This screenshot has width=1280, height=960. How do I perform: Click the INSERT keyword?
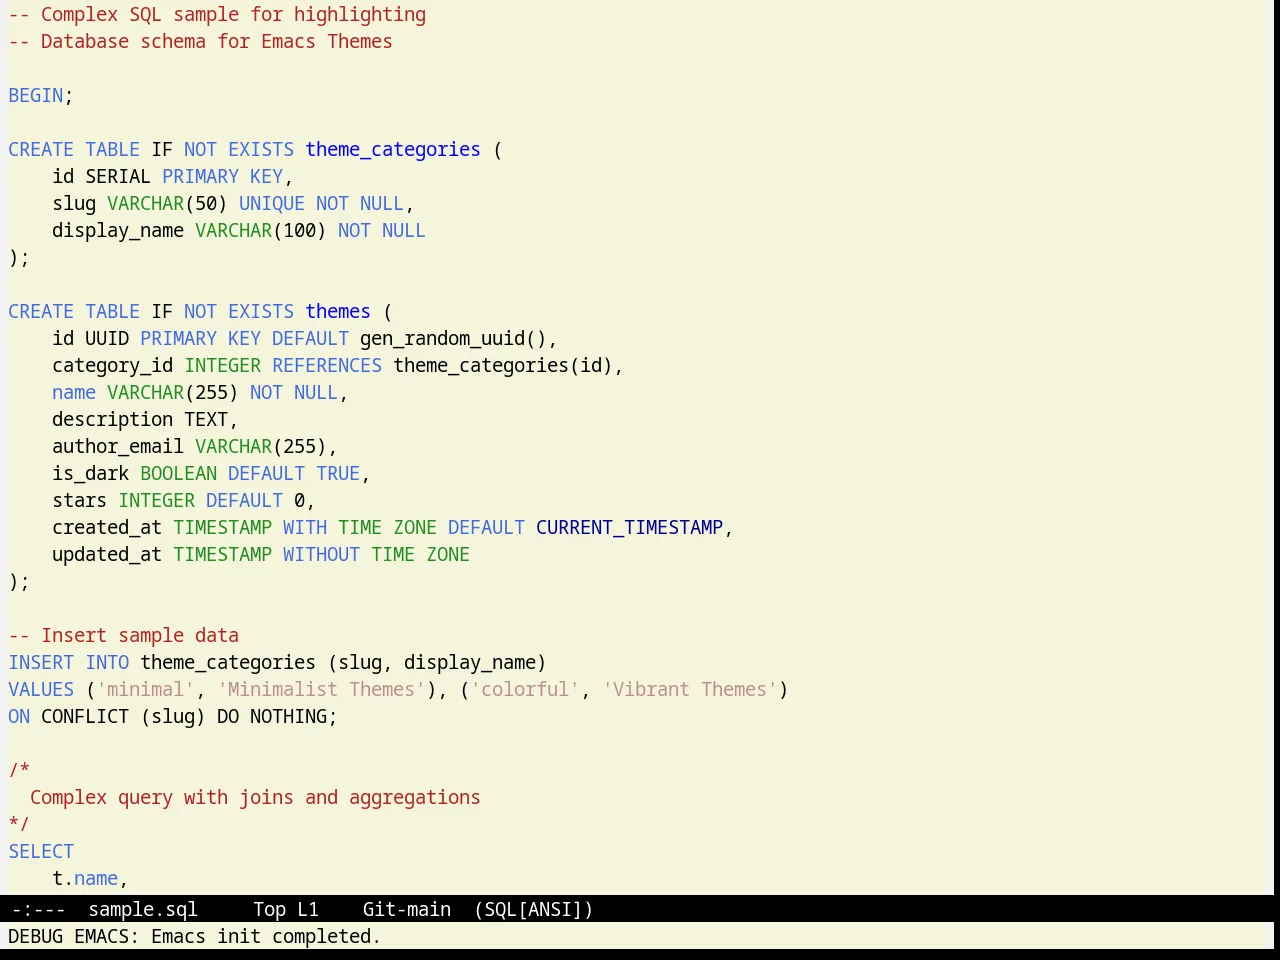(41, 662)
